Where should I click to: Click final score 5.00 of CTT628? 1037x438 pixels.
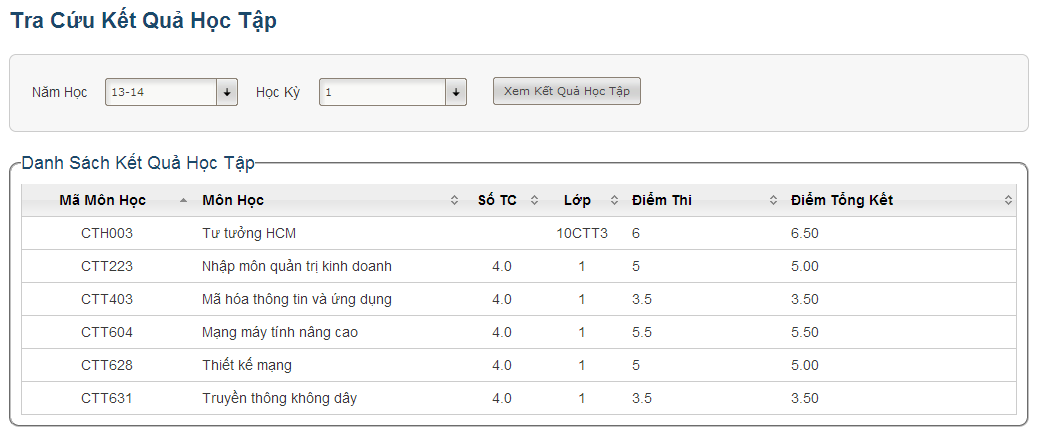[805, 365]
